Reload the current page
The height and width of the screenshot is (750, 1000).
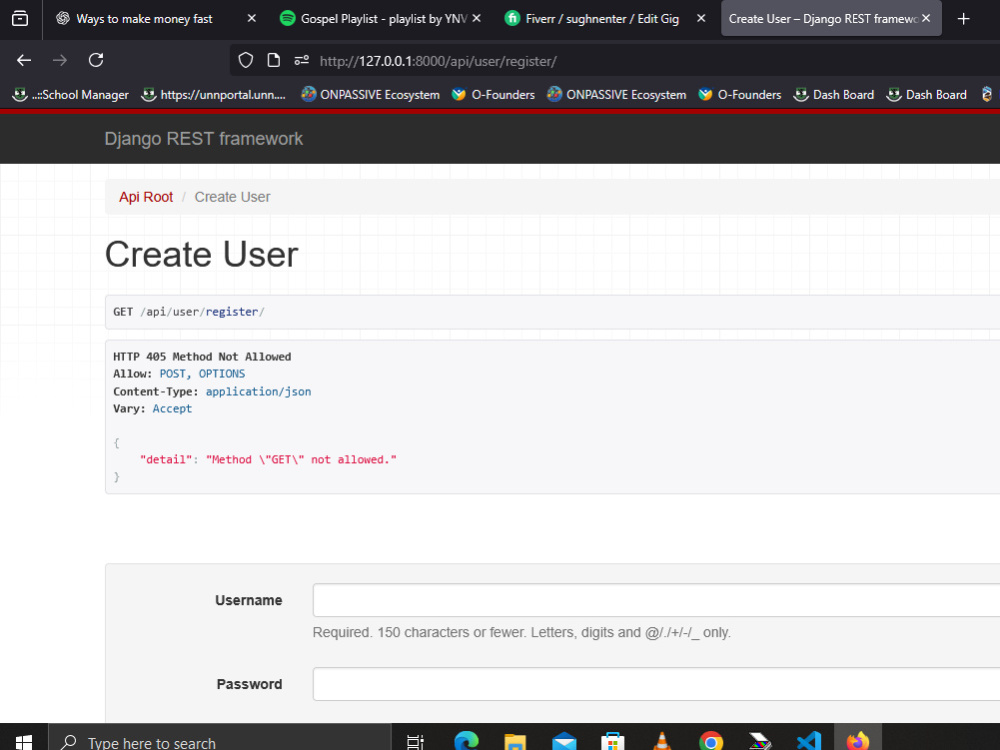[x=96, y=61]
